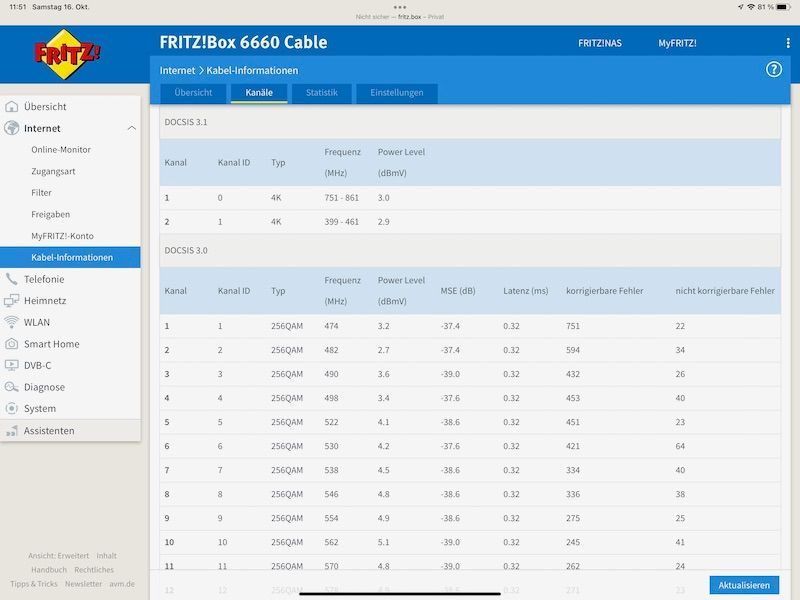This screenshot has height=600, width=800.
Task: Click frequency value 522 in DOCSIS 3.0
Action: tap(331, 422)
